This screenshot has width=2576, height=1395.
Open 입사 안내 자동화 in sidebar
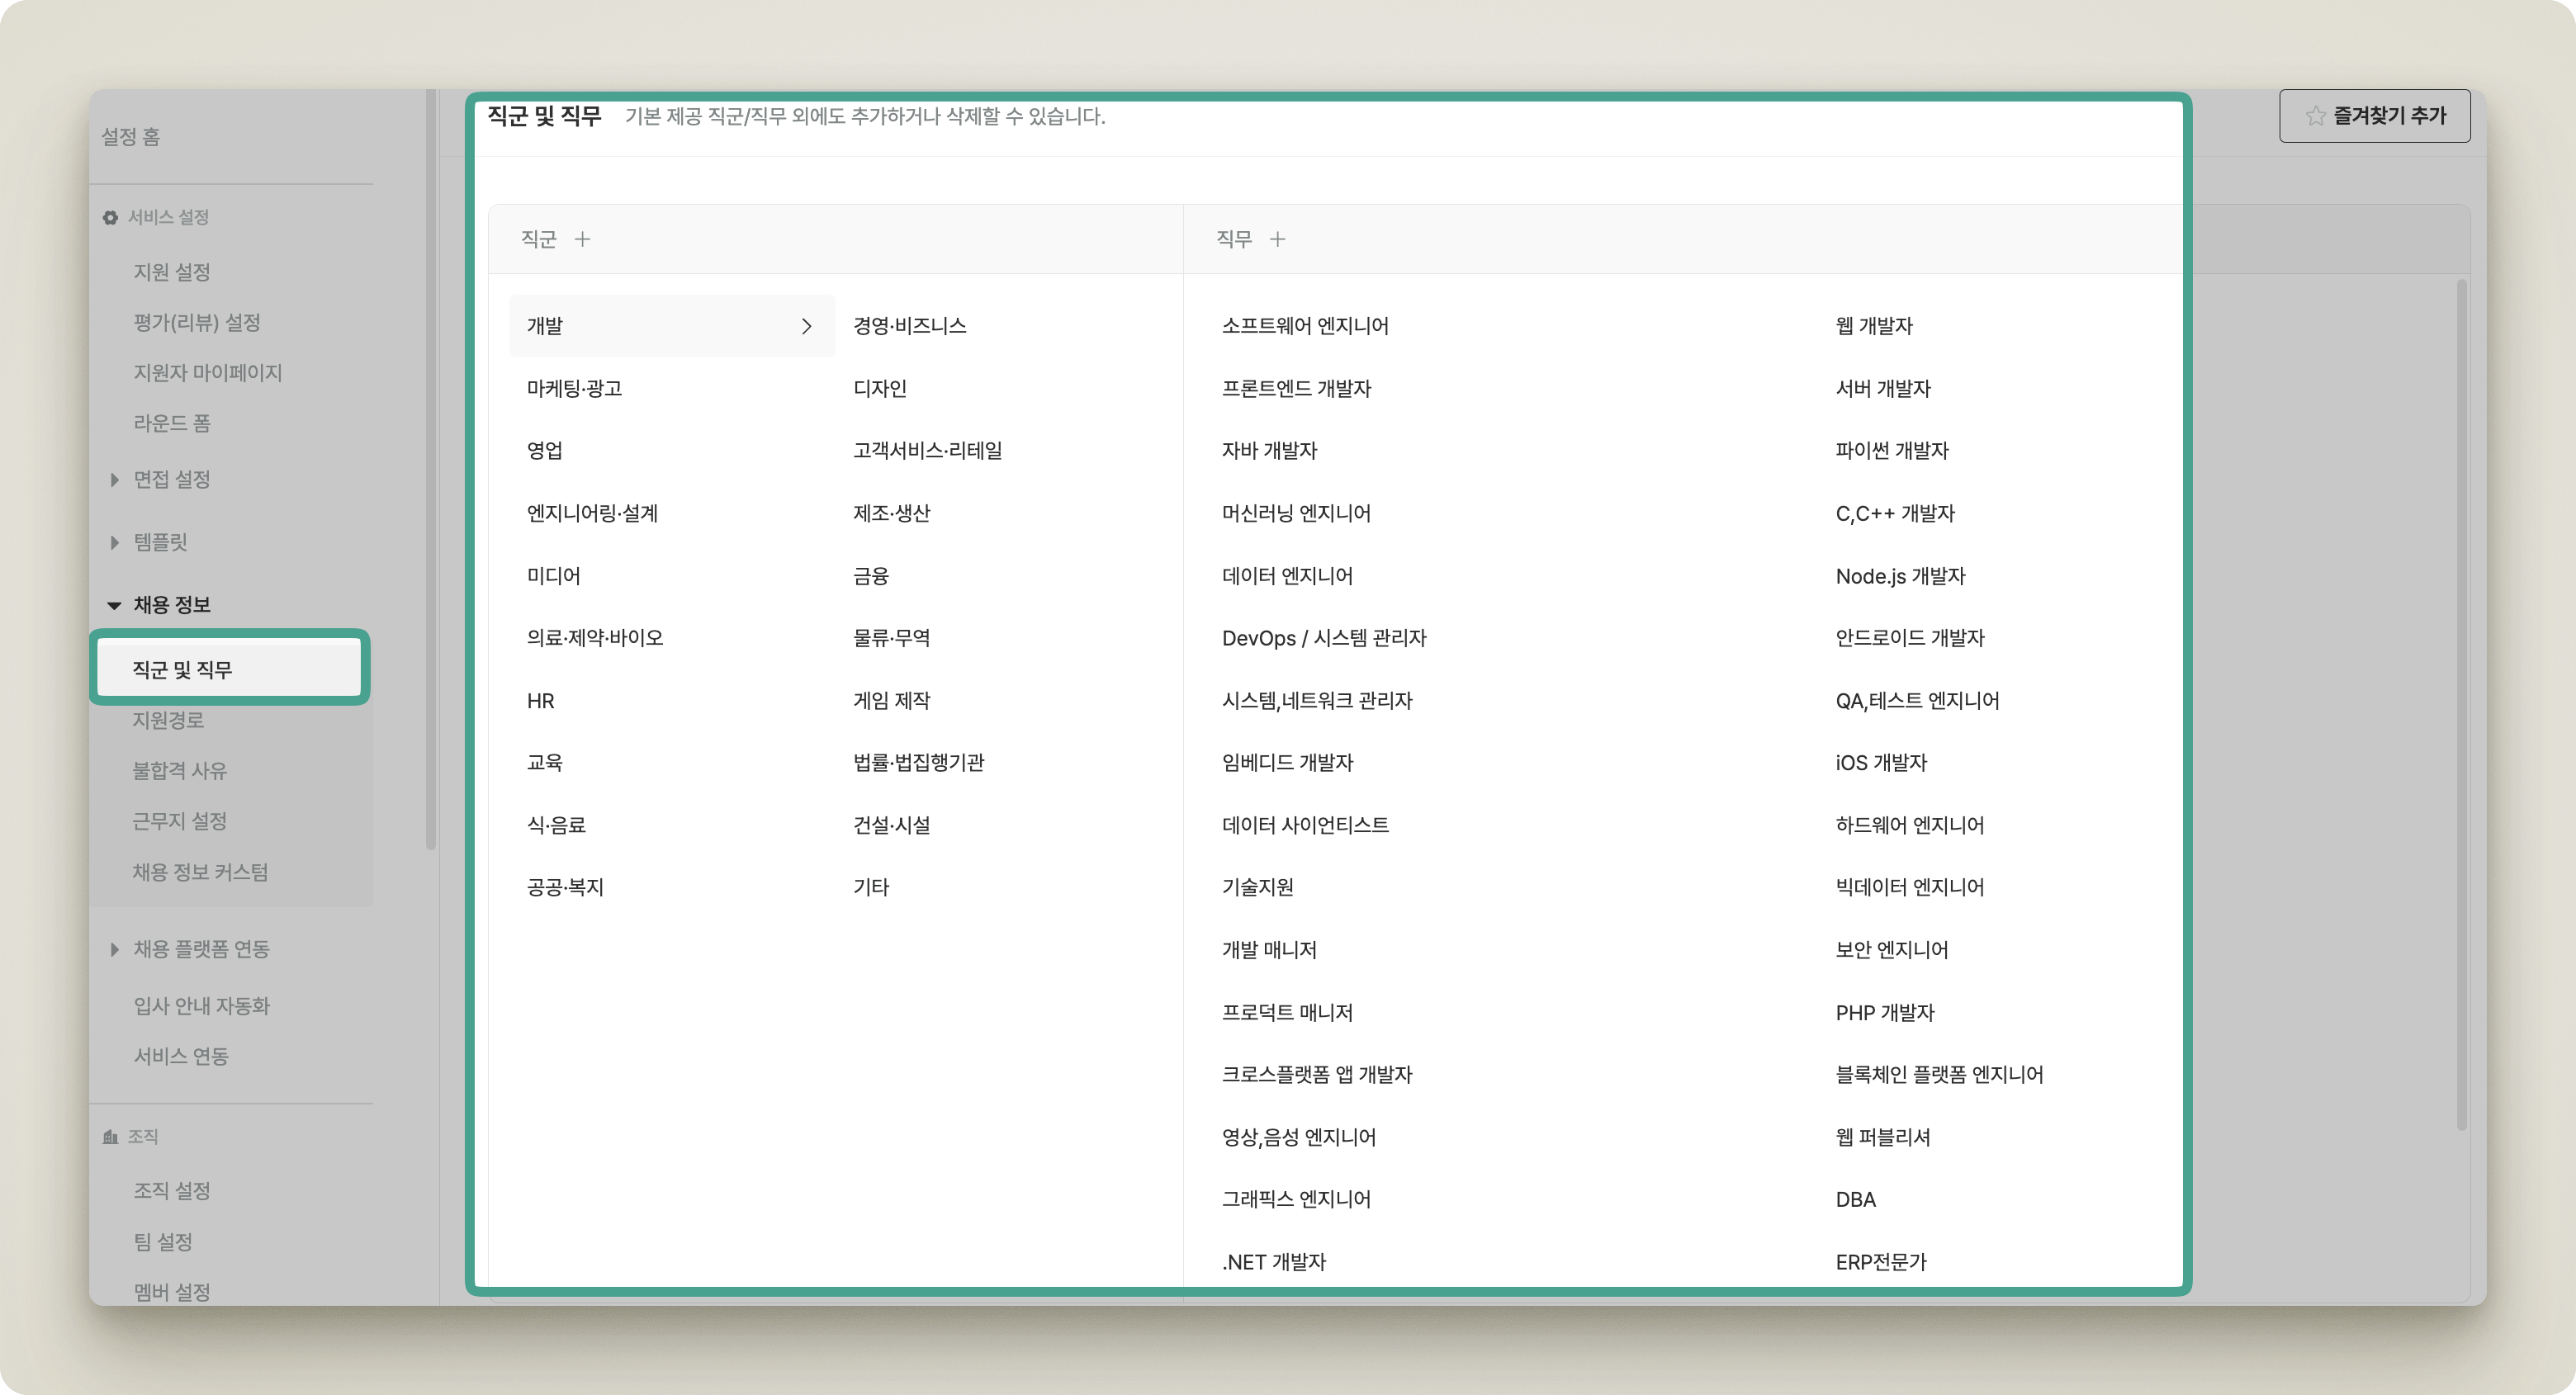tap(202, 1006)
